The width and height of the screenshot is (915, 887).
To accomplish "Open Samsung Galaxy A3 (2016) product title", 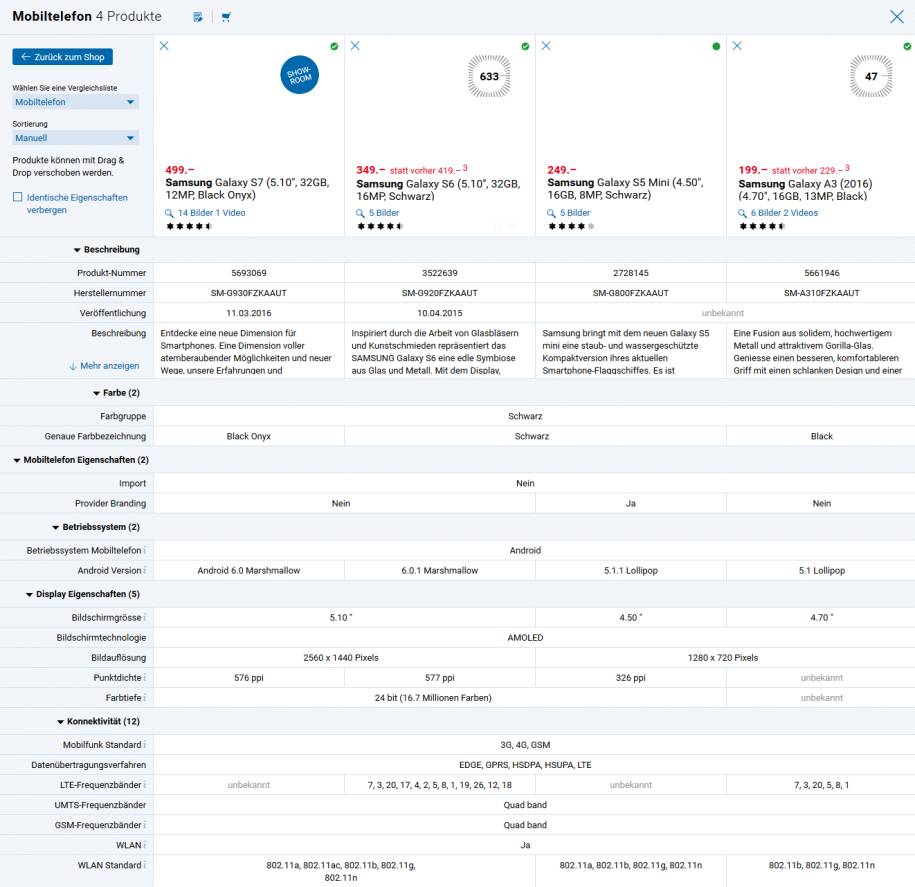I will 805,190.
